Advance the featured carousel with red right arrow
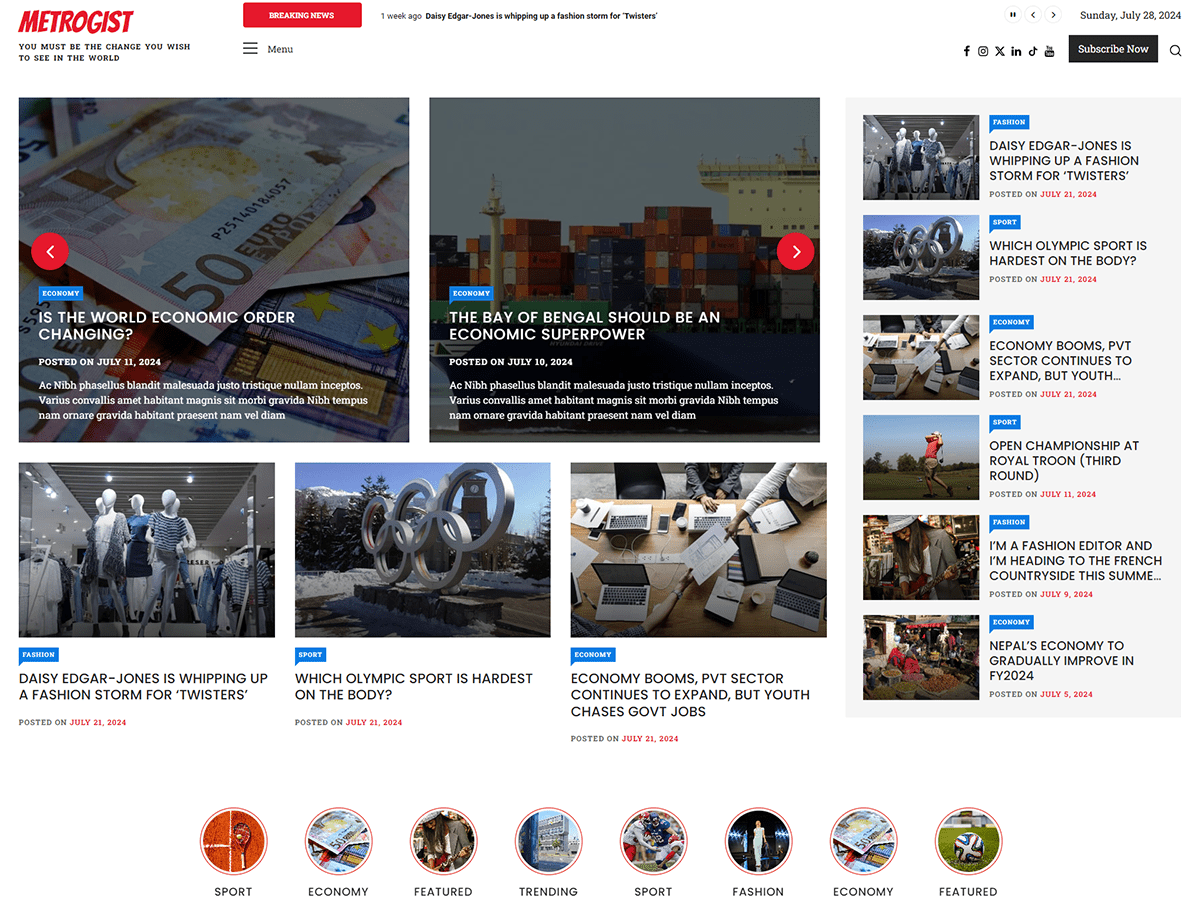Screen dimensions: 1200x900 click(x=795, y=251)
